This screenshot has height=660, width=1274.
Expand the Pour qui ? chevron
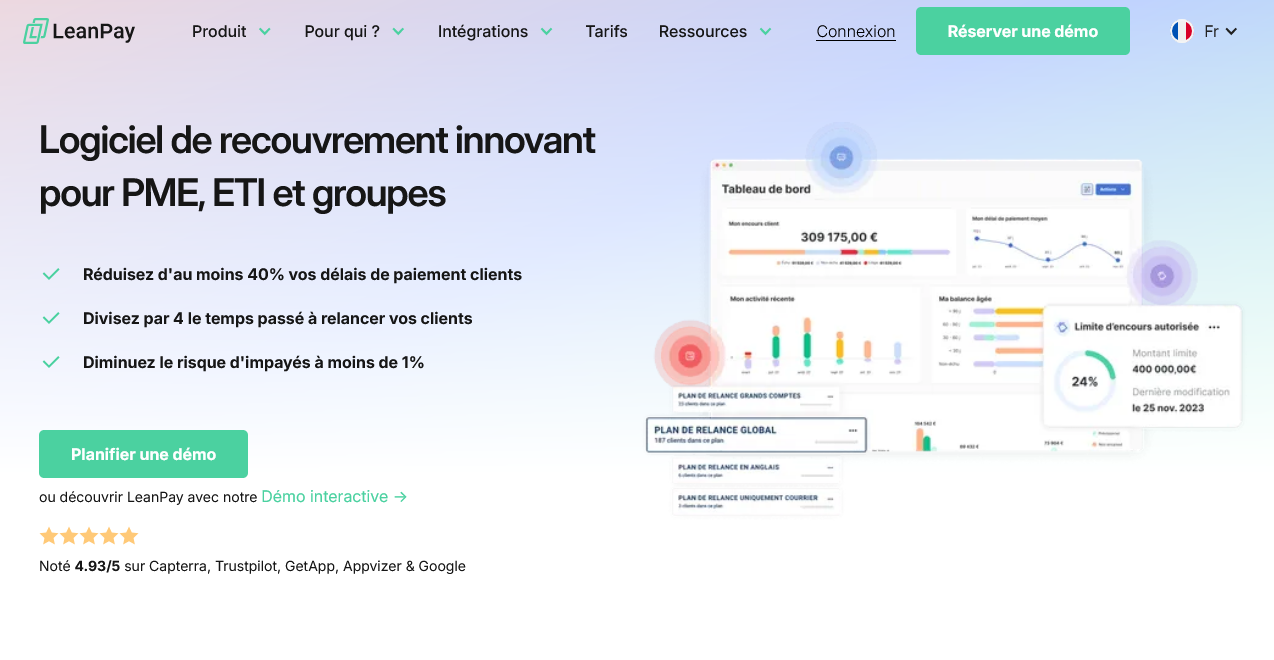pos(398,31)
